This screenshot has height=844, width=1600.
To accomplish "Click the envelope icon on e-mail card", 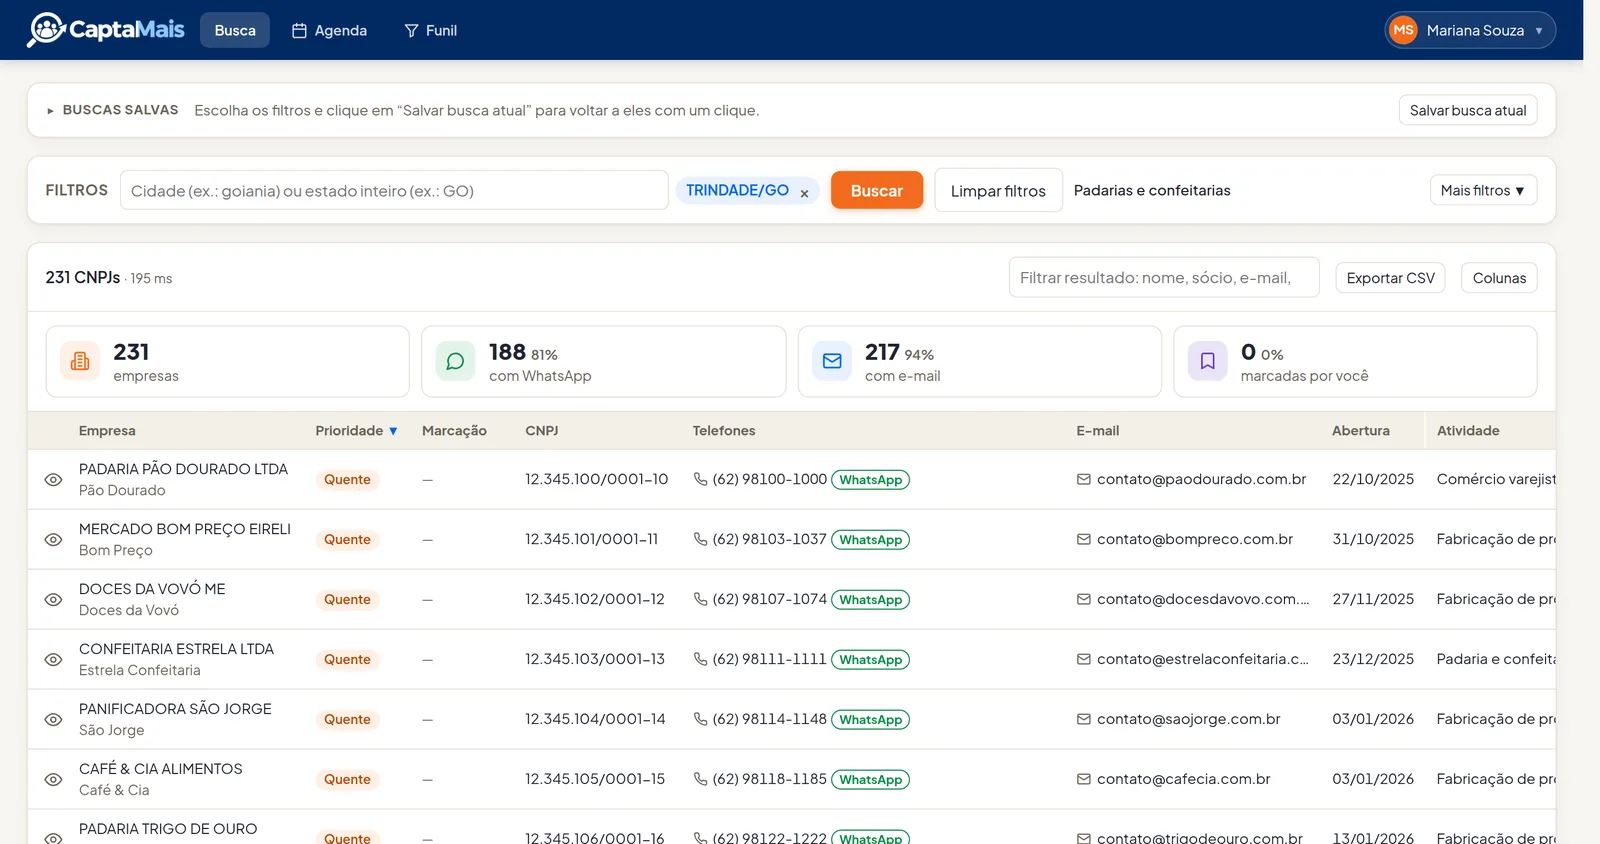I will [x=832, y=361].
